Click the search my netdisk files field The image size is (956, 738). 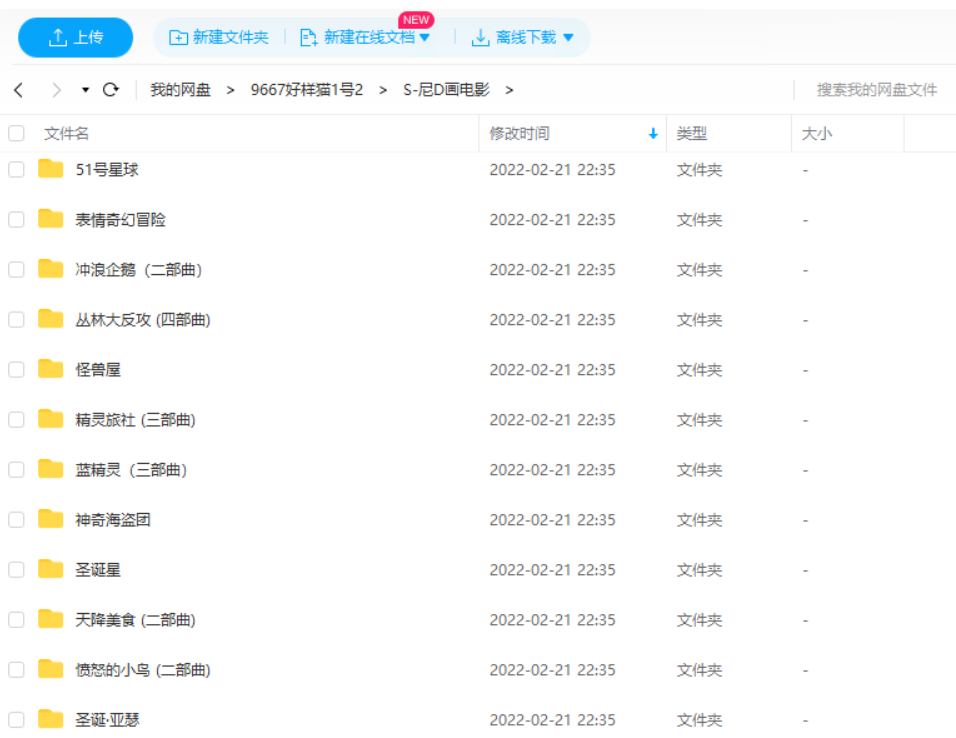click(876, 90)
